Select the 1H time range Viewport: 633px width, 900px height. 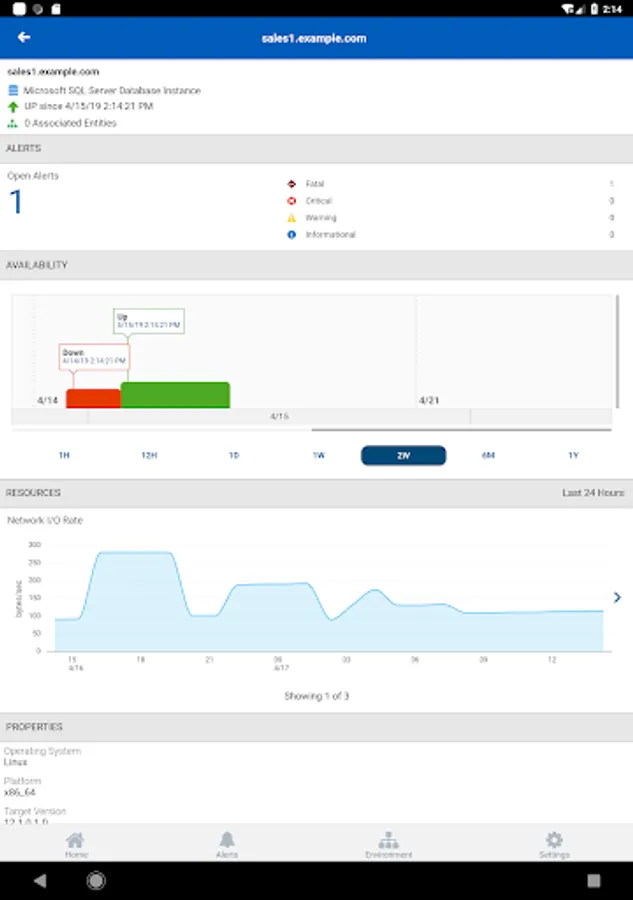click(64, 455)
